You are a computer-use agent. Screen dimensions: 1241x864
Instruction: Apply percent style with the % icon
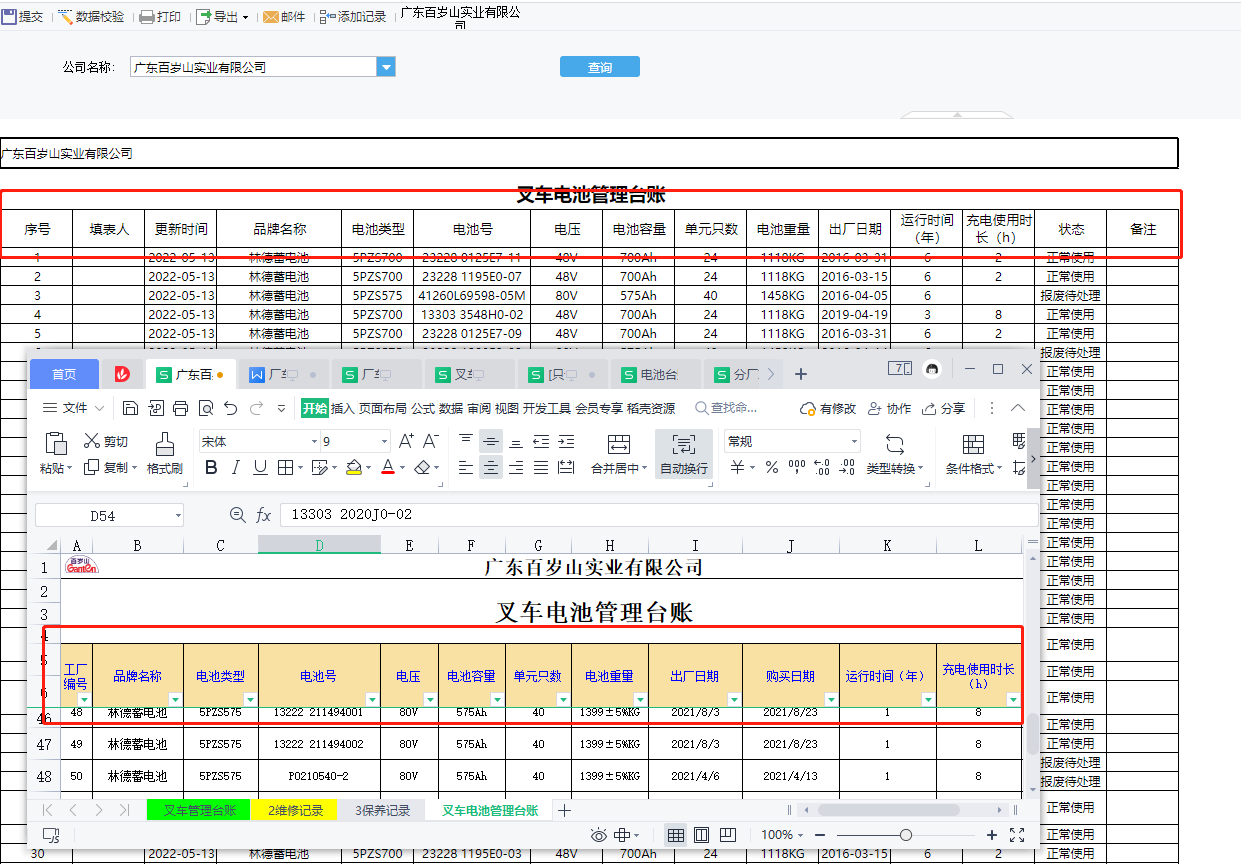(x=772, y=467)
